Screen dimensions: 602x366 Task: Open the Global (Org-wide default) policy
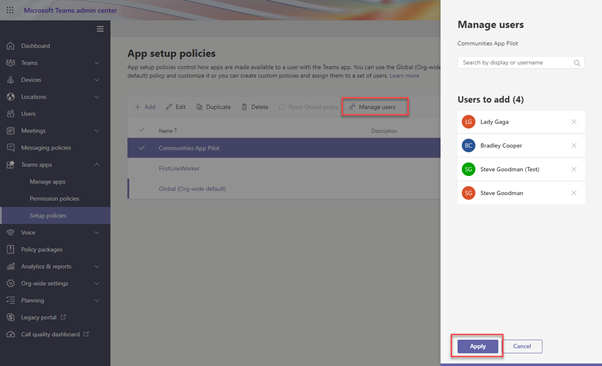coord(192,189)
